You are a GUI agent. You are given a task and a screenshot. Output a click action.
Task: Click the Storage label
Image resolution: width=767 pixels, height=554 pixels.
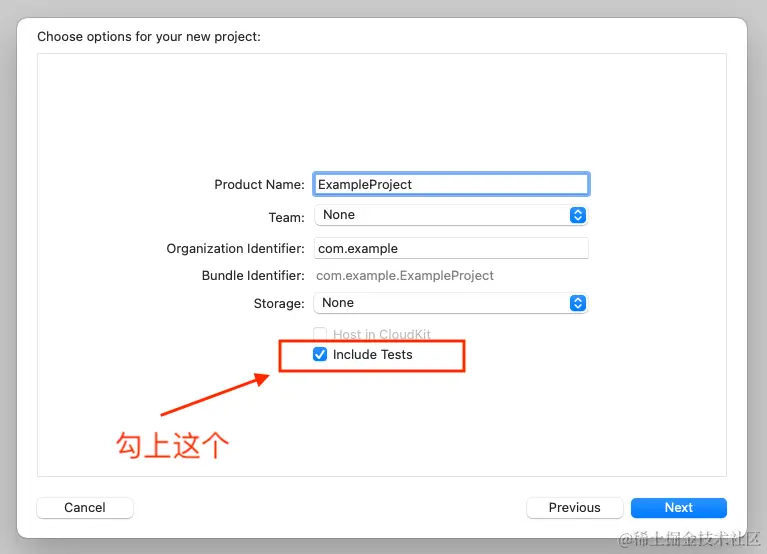click(x=279, y=304)
